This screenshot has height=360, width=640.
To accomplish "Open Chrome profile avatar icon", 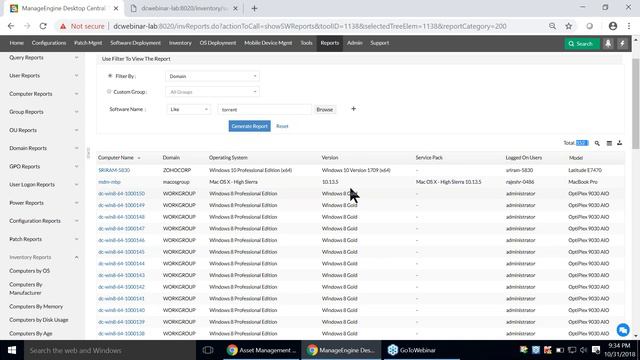I will (x=613, y=26).
